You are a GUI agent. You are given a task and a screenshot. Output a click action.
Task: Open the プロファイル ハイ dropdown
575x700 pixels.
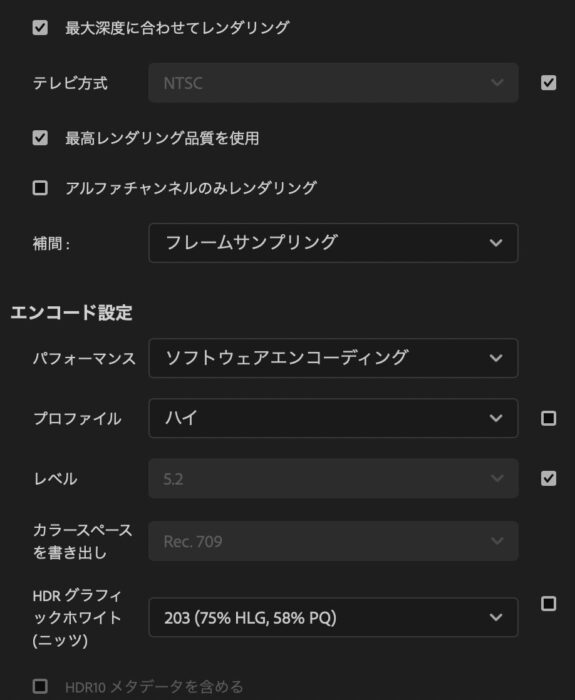click(333, 418)
